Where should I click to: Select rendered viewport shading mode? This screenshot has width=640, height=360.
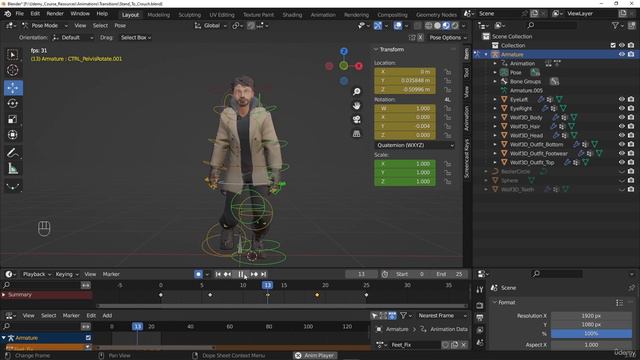[x=455, y=25]
